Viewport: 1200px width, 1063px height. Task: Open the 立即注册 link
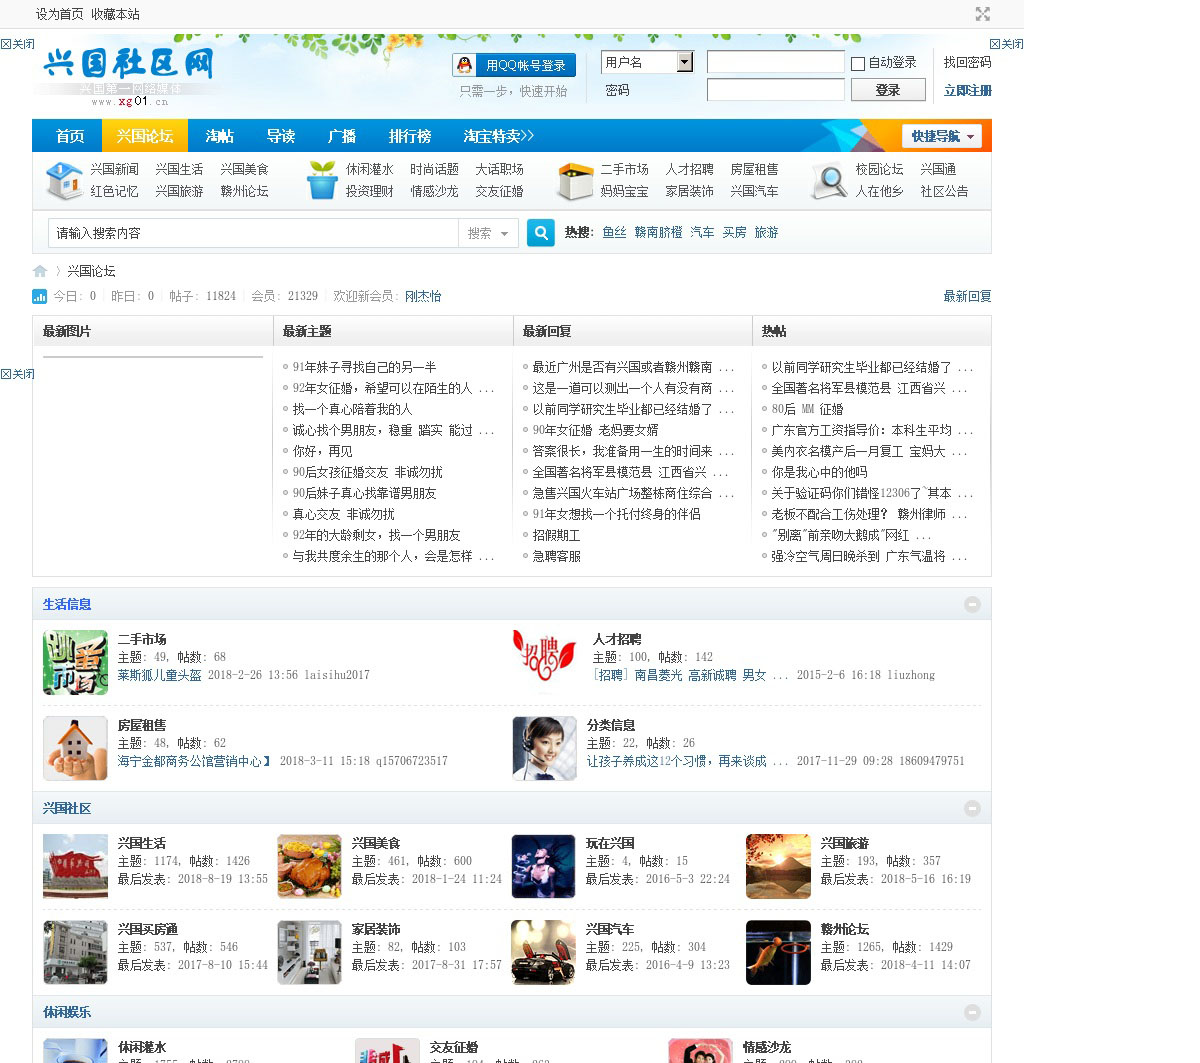point(967,90)
